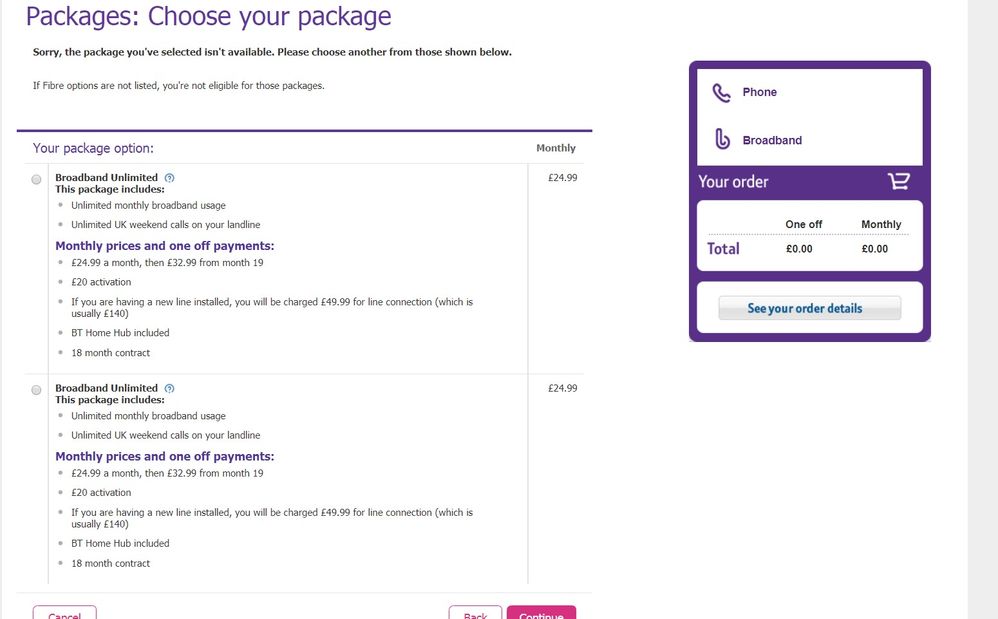Viewport: 998px width, 619px height.
Task: Go back using the Back button
Action: pyautogui.click(x=475, y=613)
